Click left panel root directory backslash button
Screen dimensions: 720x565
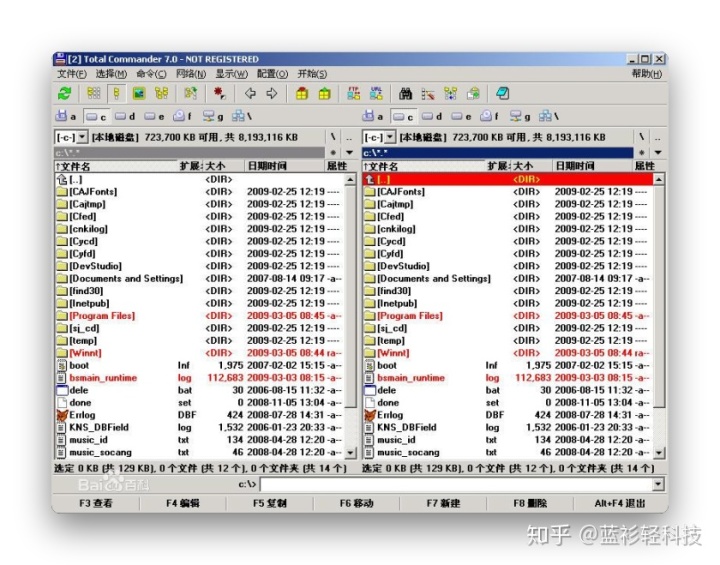pos(333,137)
